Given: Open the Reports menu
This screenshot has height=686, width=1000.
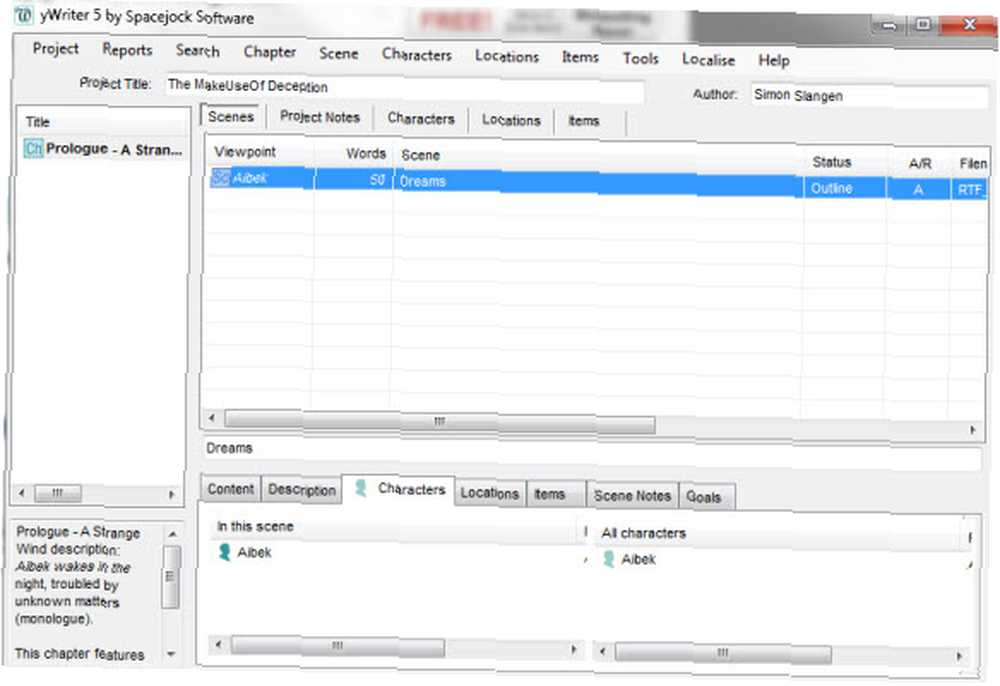Looking at the screenshot, I should point(127,50).
